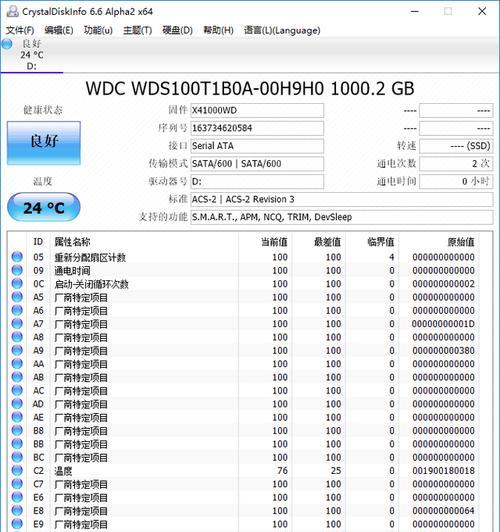The image size is (500, 532).
Task: Click the ID column header
Action: [38, 242]
